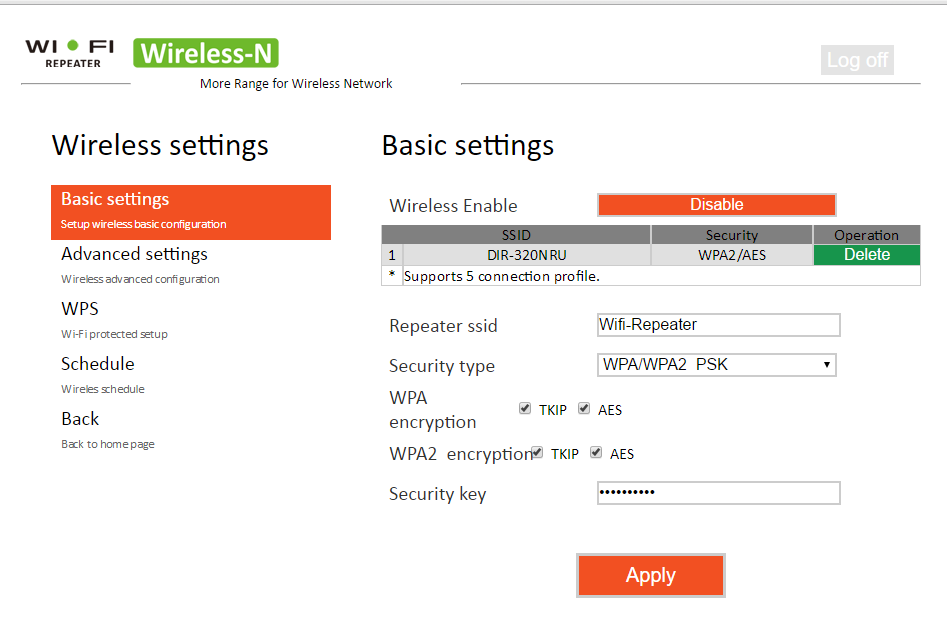Go Back to the home page

(80, 419)
